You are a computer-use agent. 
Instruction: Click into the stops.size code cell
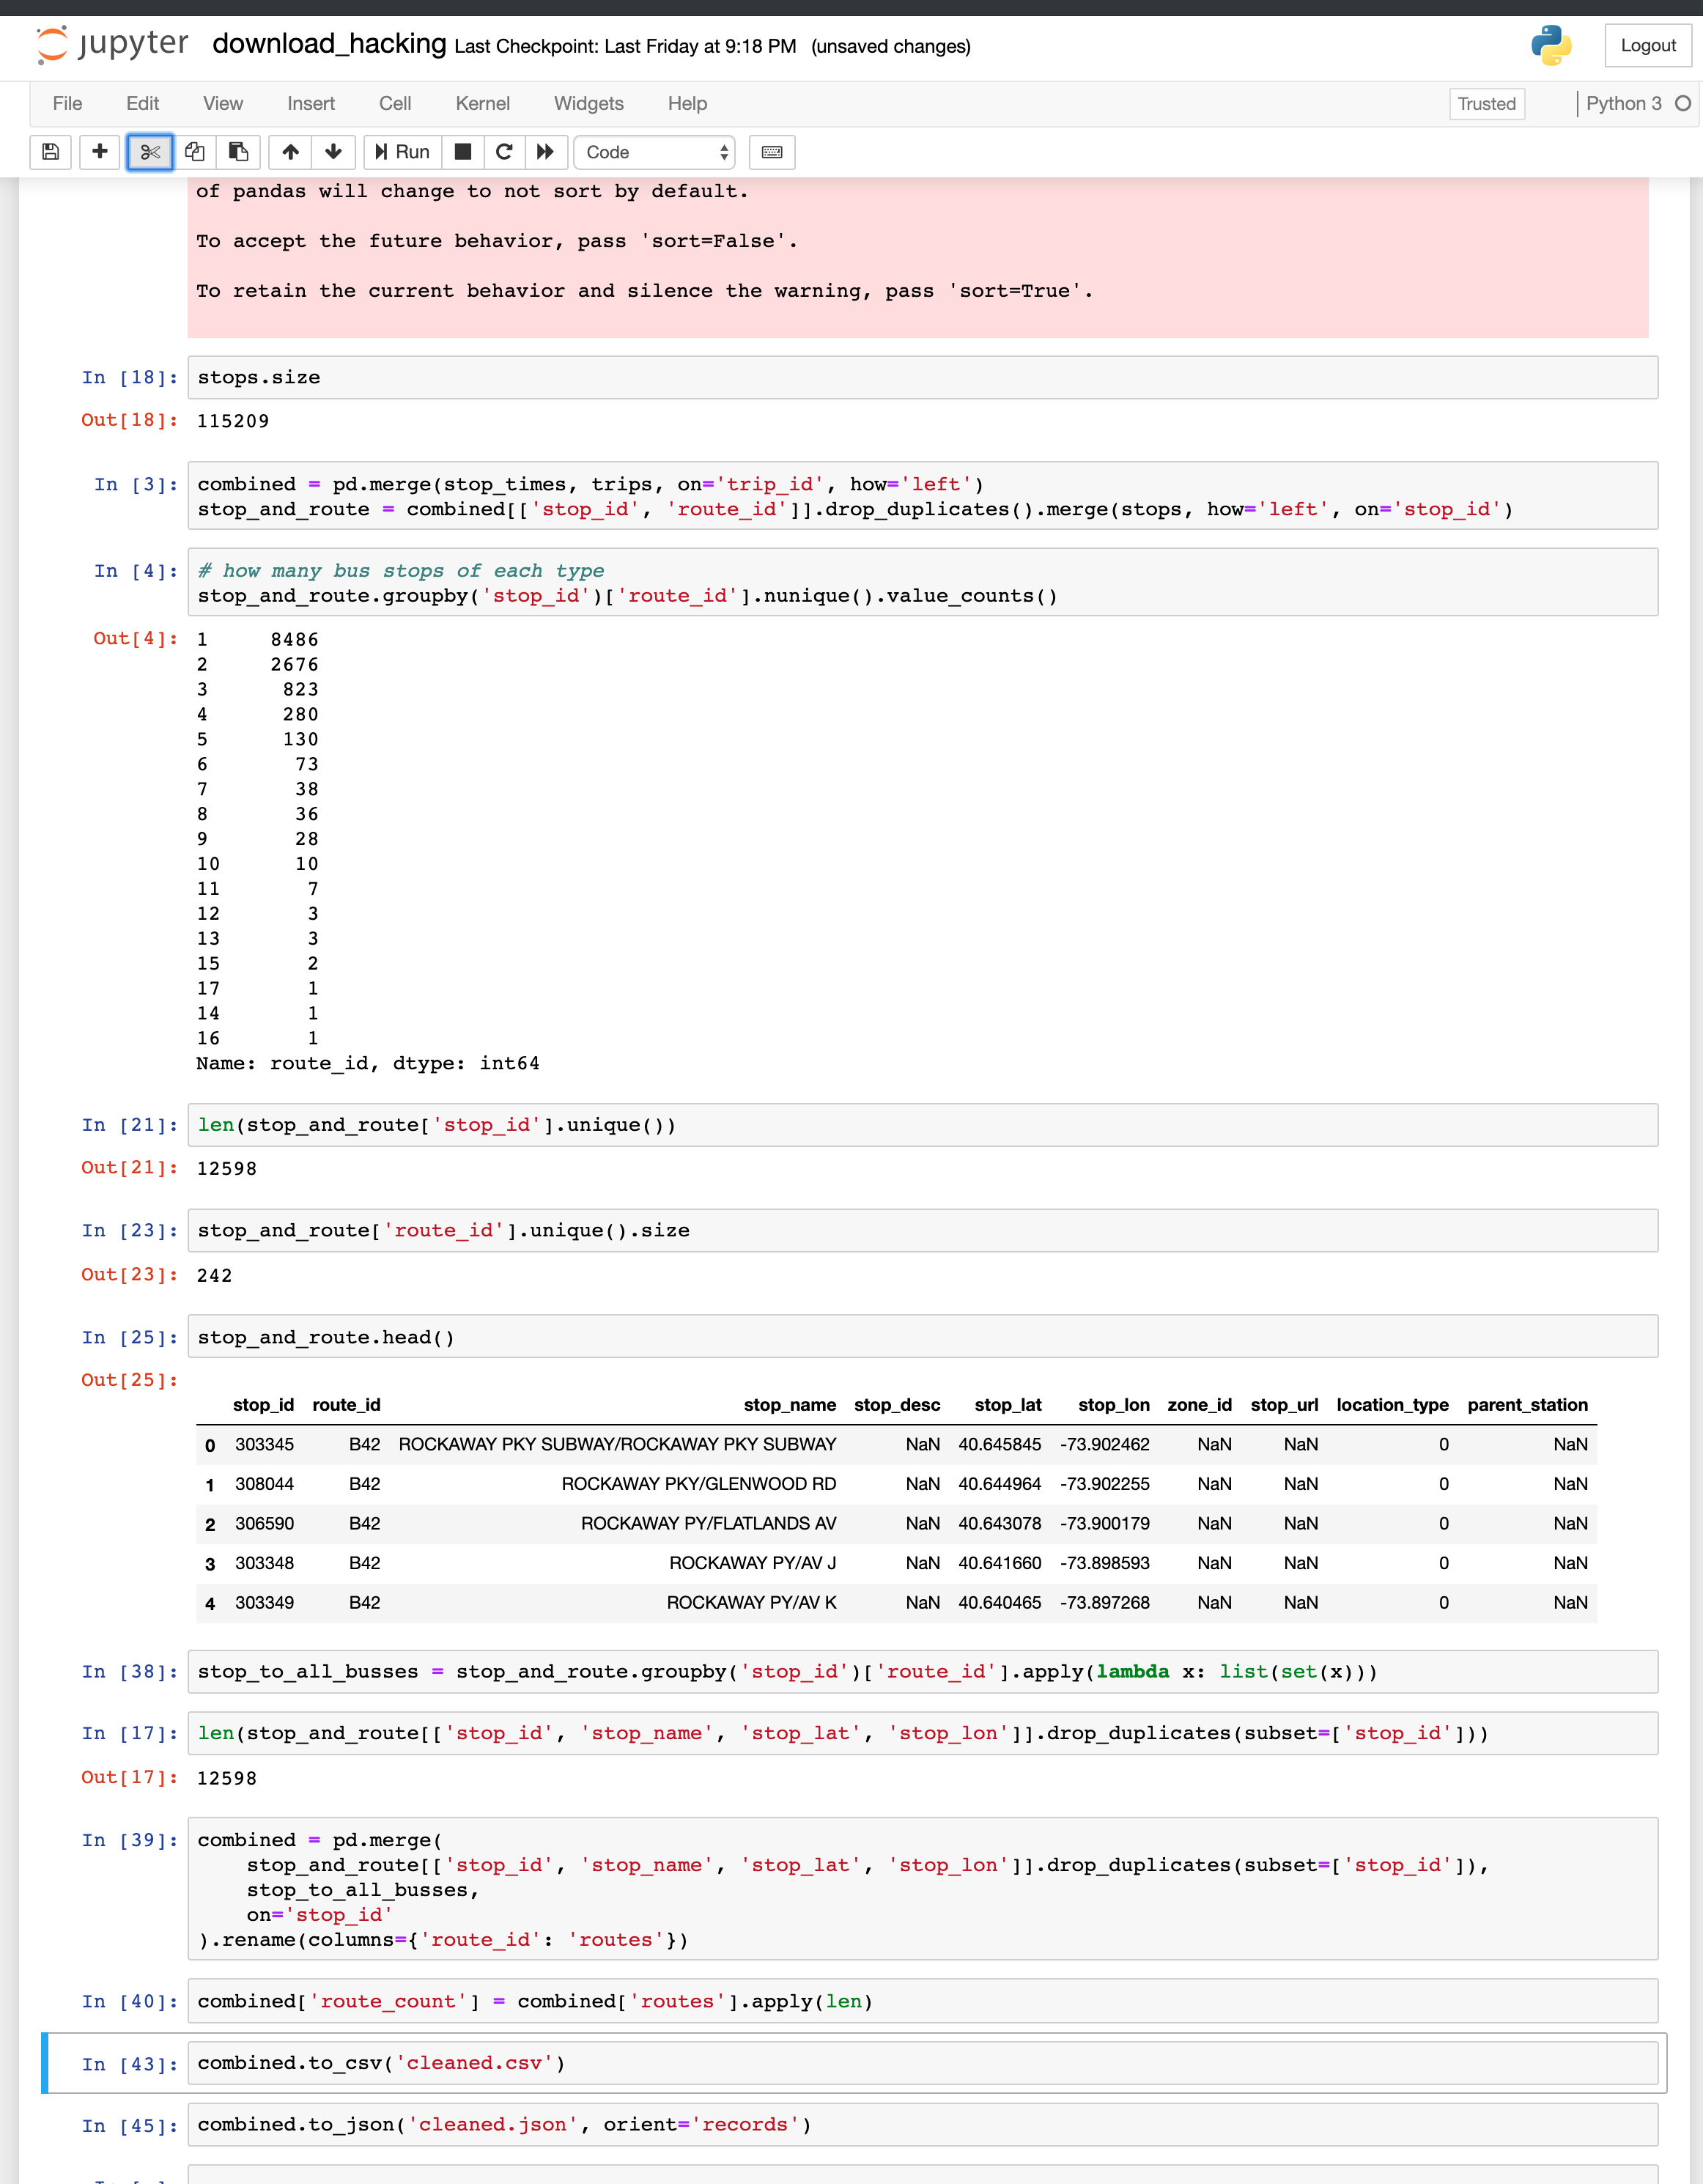click(922, 378)
